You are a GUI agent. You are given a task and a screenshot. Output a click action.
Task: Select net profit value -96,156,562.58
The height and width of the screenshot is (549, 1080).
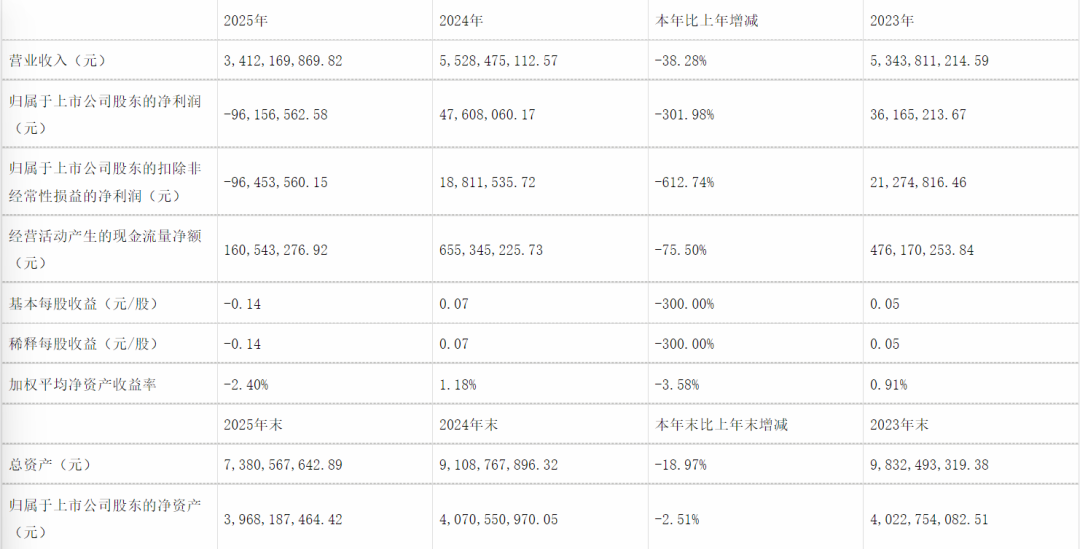click(277, 115)
